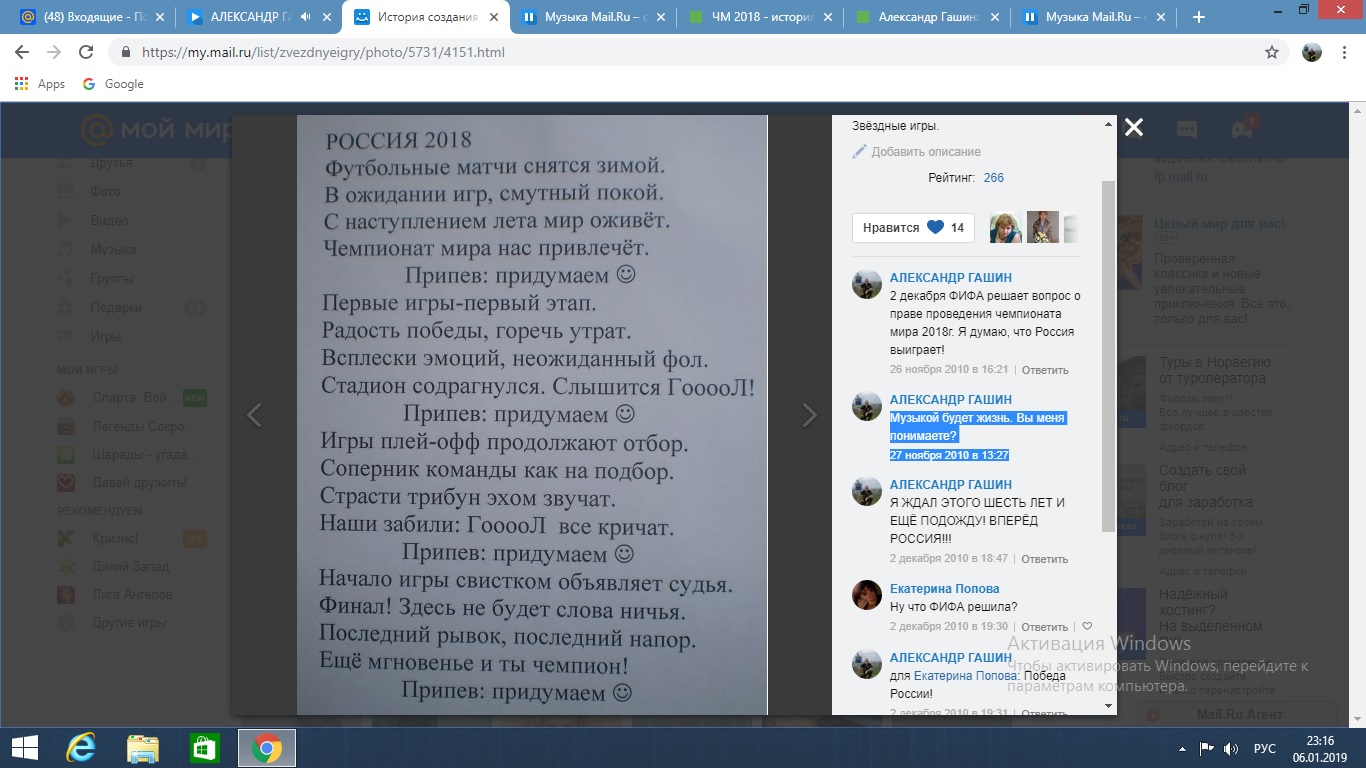Open the Apps bookmarks shortcut
Viewport: 1366px width, 768px height.
[x=40, y=84]
